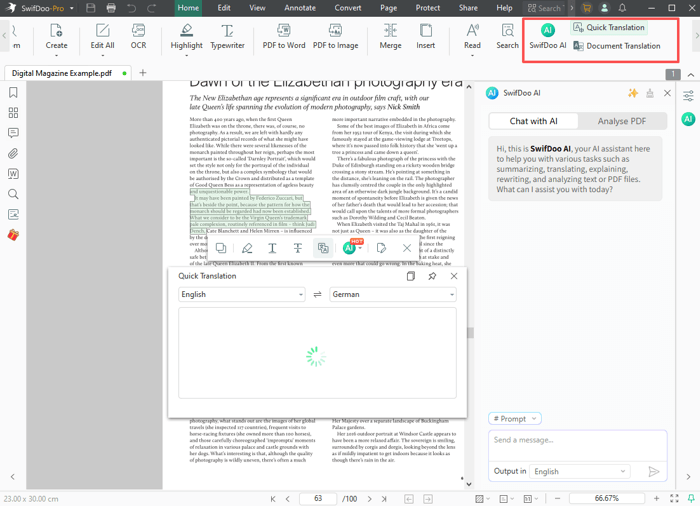The height and width of the screenshot is (508, 700).
Task: Open the sidebar search magnifier
Action: point(13,194)
